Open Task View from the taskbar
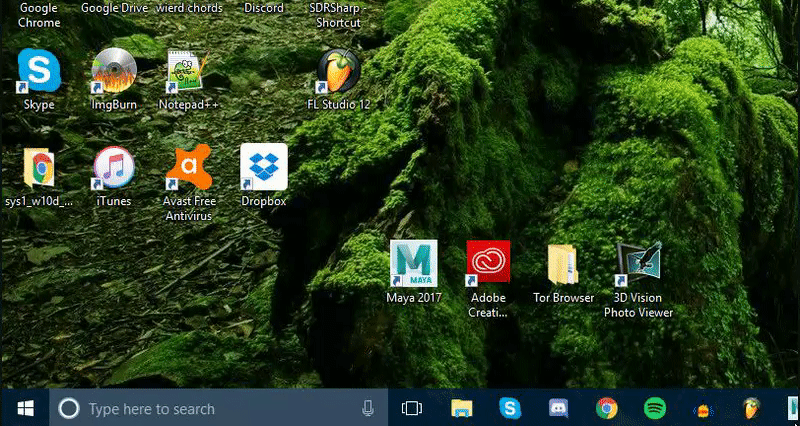The height and width of the screenshot is (426, 800). 412,408
